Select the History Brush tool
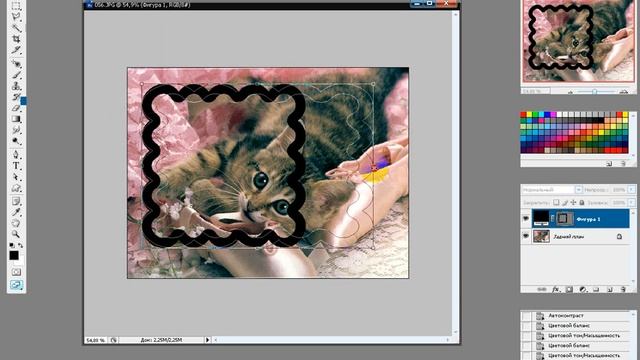The image size is (640, 360). (x=16, y=97)
